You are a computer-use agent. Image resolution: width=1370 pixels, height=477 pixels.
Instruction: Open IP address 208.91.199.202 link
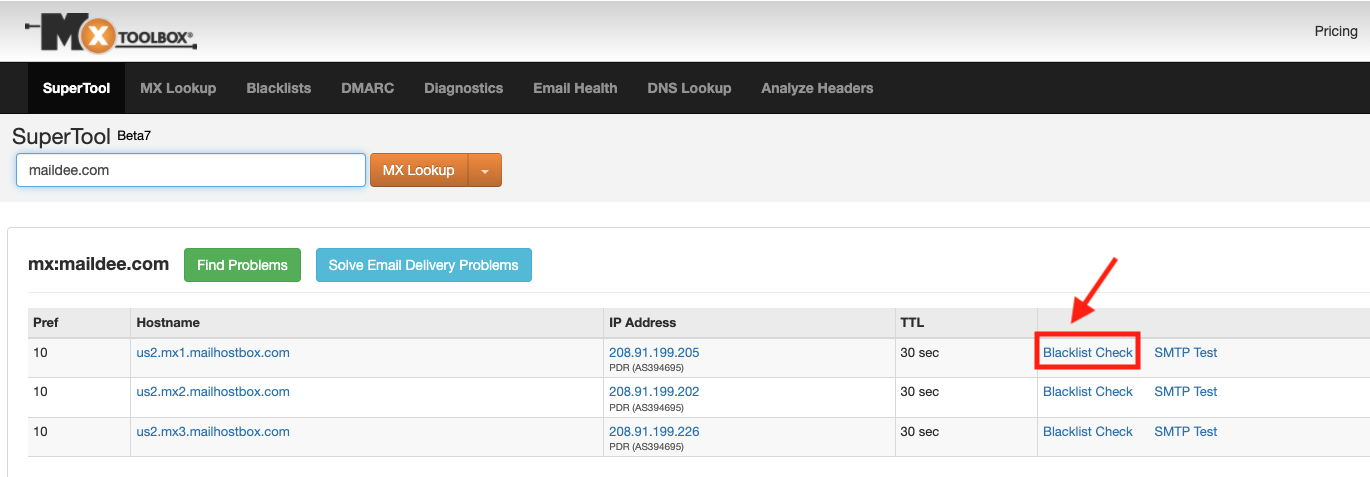(654, 391)
